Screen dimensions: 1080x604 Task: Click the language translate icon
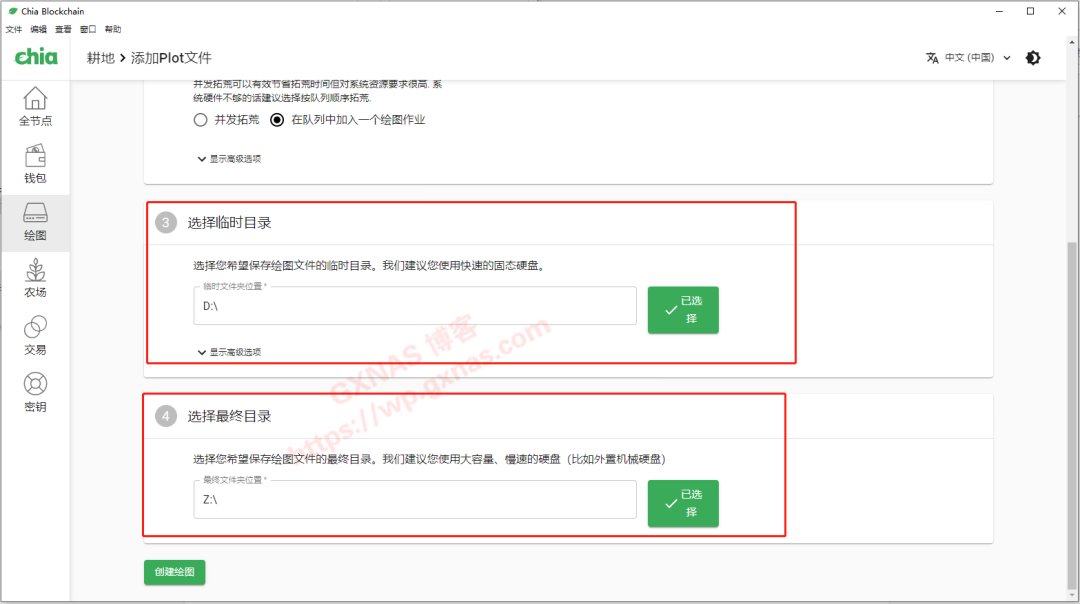tap(932, 58)
